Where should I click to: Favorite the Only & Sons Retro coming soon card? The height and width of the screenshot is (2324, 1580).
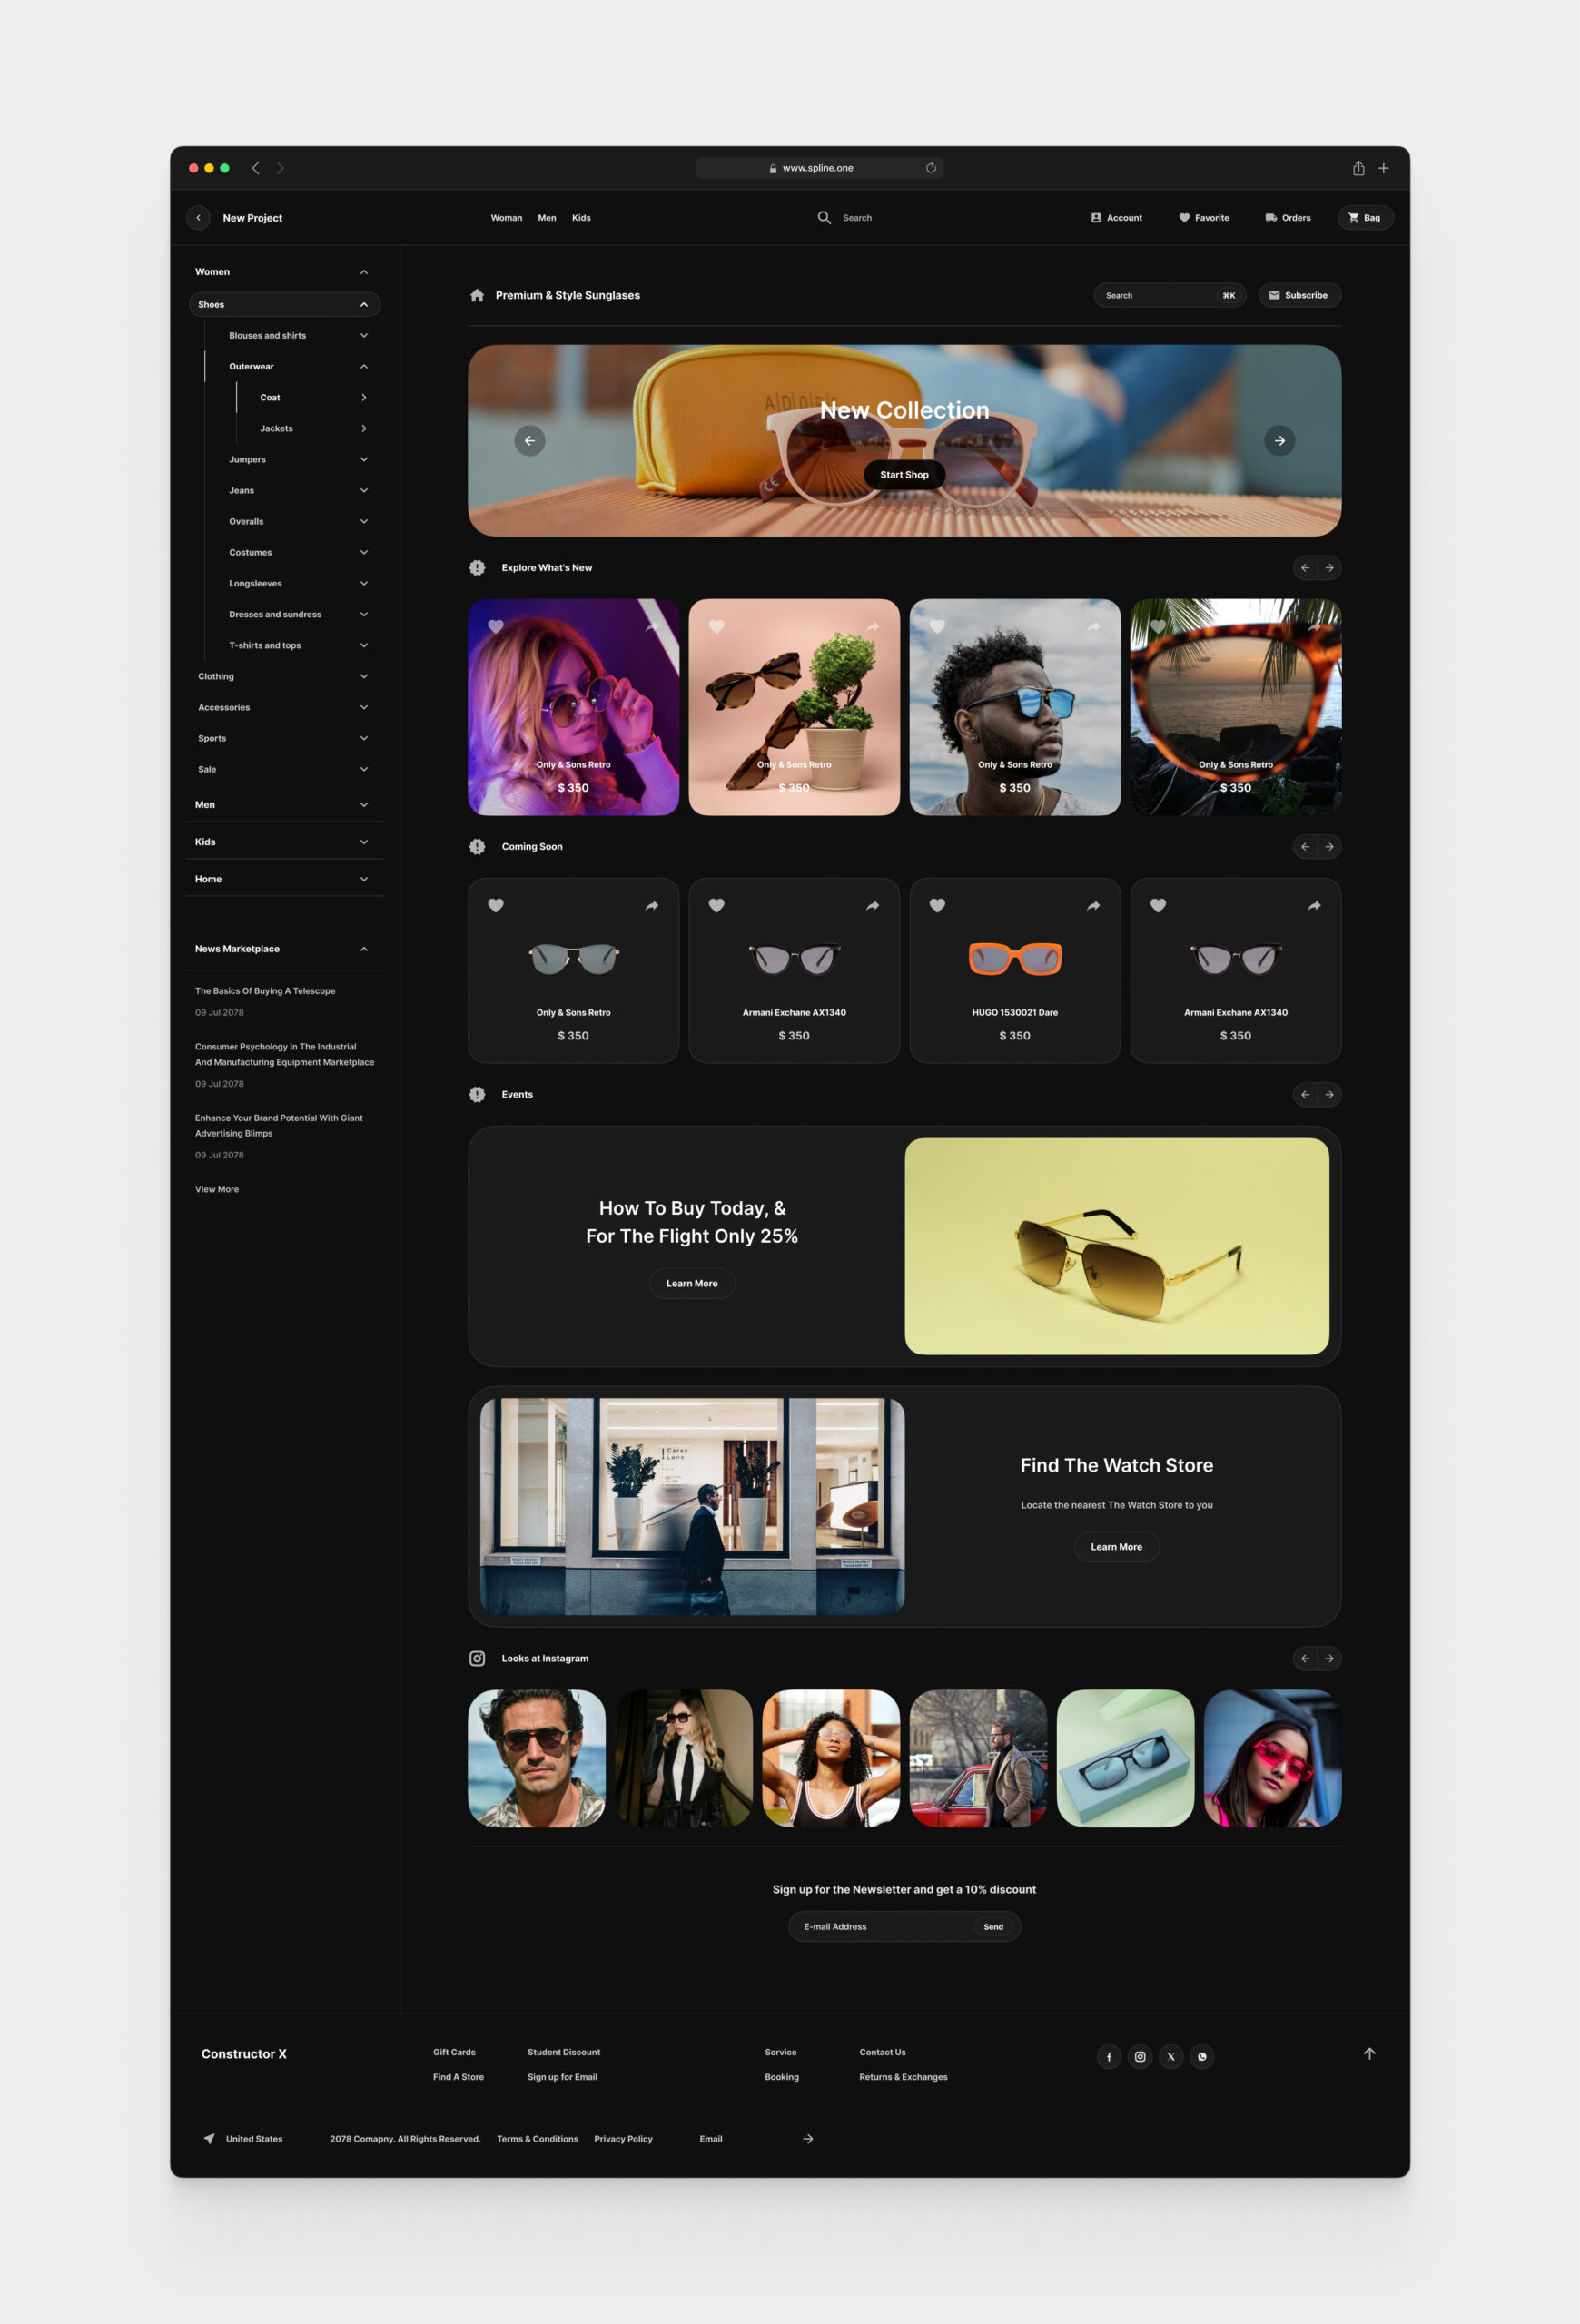[x=496, y=906]
